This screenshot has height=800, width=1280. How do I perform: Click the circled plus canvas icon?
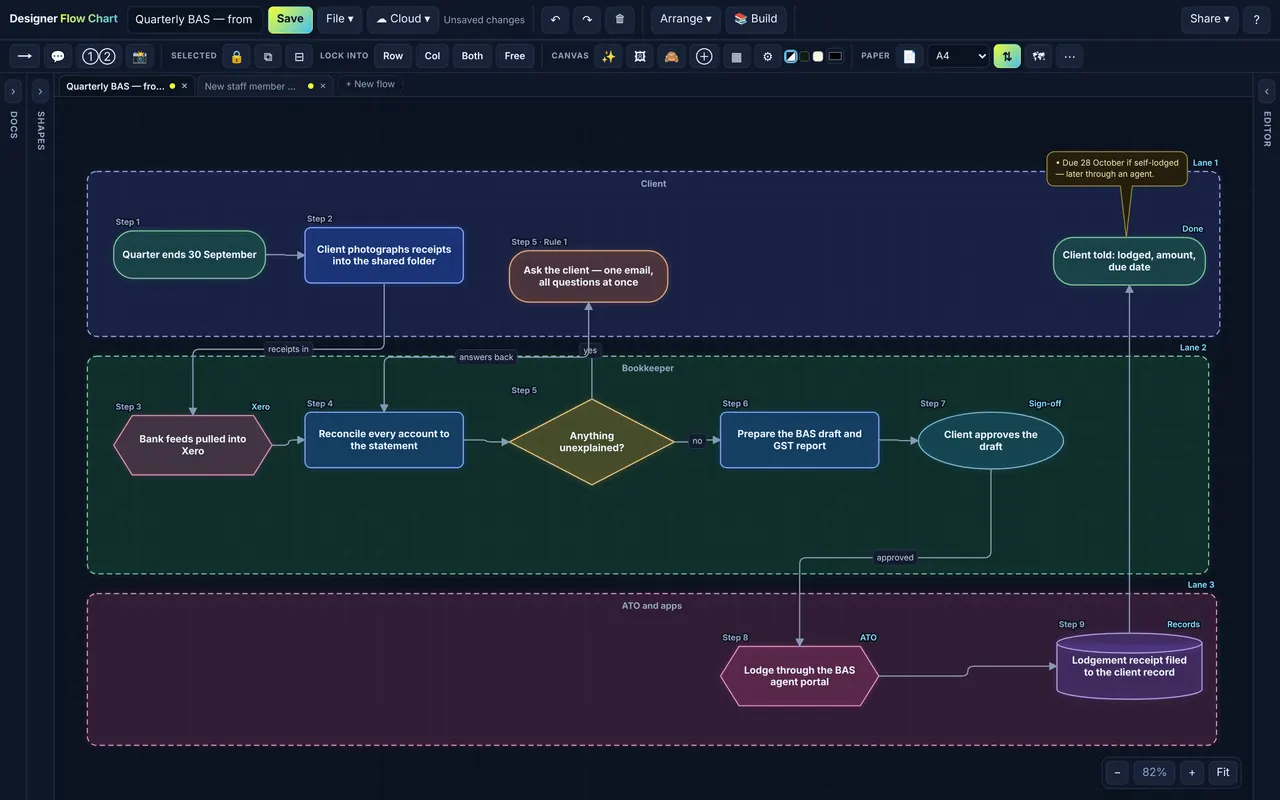point(704,56)
